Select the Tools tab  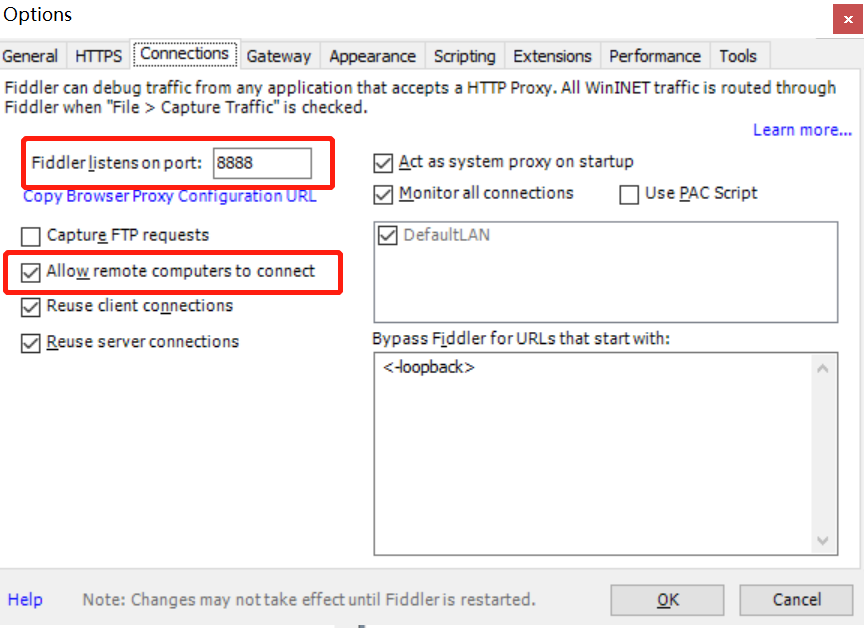coord(738,56)
